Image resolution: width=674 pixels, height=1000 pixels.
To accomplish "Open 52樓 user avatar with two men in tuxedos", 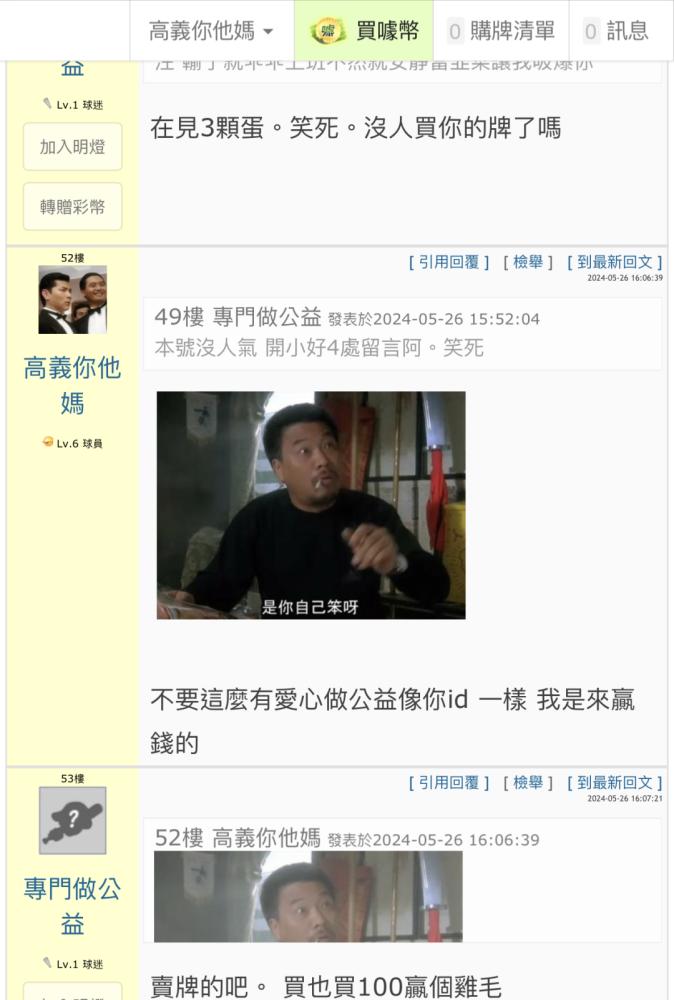I will coord(73,300).
